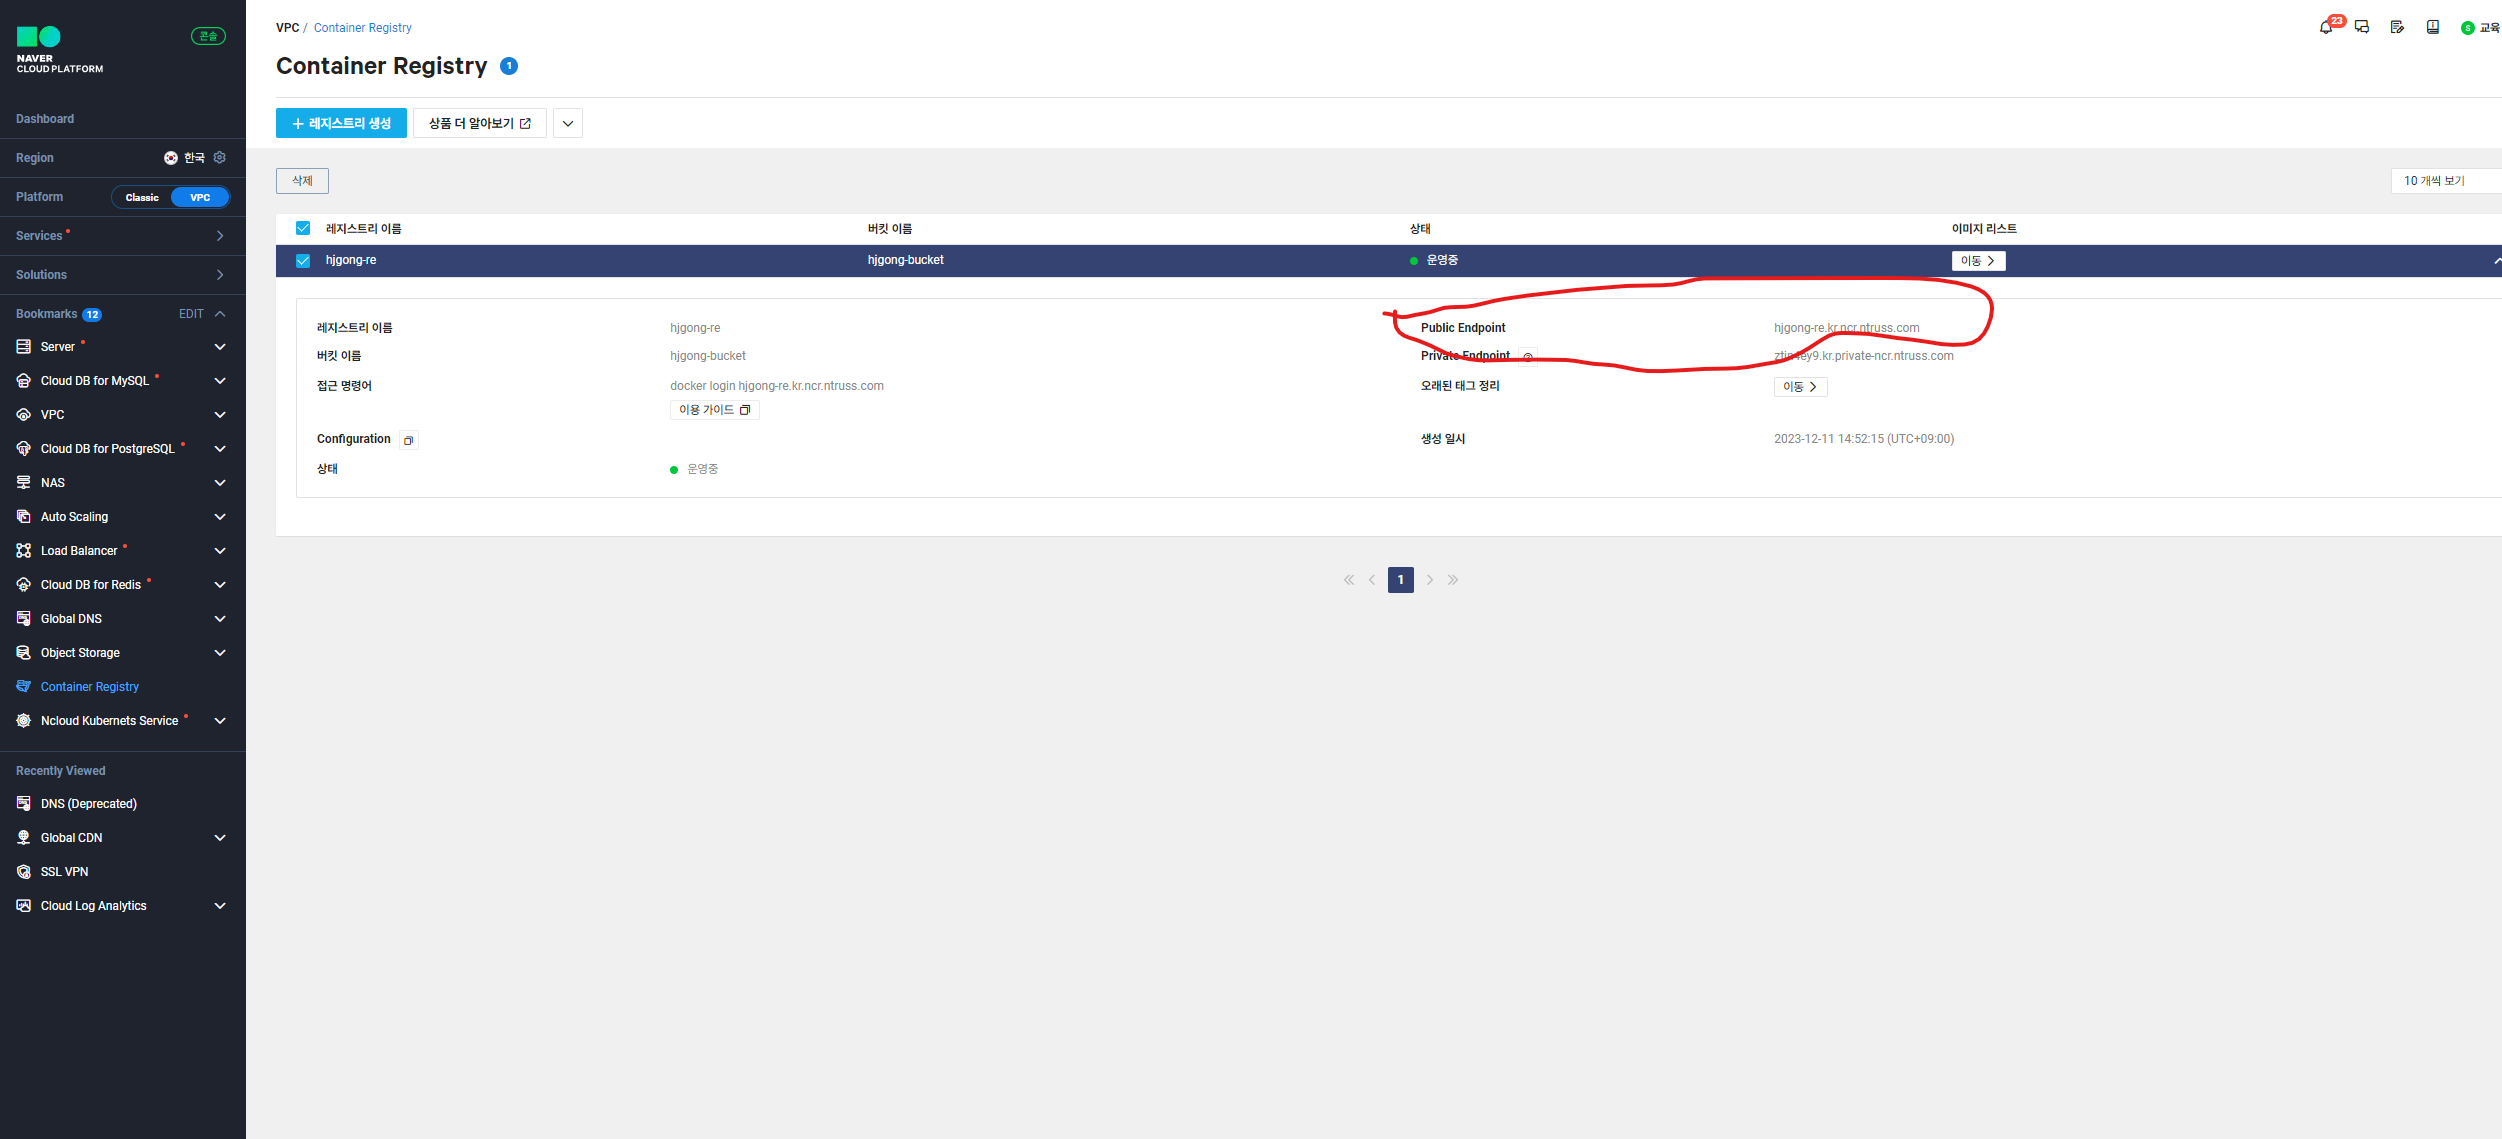2502x1139 pixels.
Task: Click 이동 next to 오래된 태그 정리
Action: (x=1800, y=387)
